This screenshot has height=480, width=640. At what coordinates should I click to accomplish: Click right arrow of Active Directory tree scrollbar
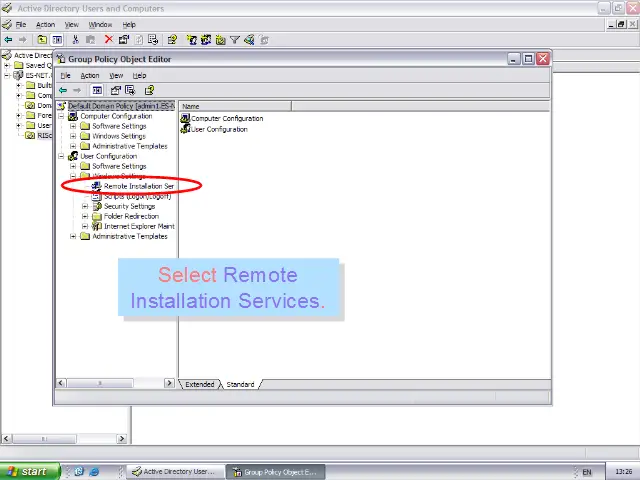pyautogui.click(x=122, y=439)
